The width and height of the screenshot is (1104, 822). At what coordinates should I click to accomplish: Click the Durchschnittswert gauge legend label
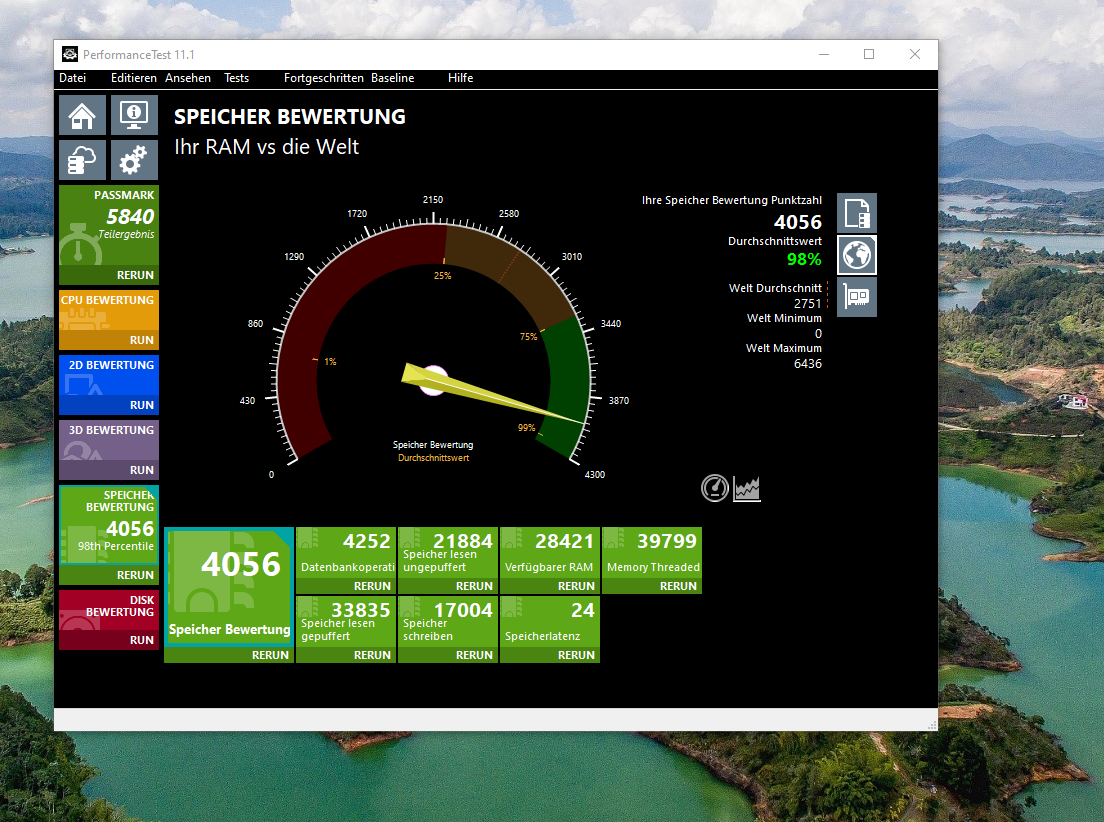coord(433,458)
